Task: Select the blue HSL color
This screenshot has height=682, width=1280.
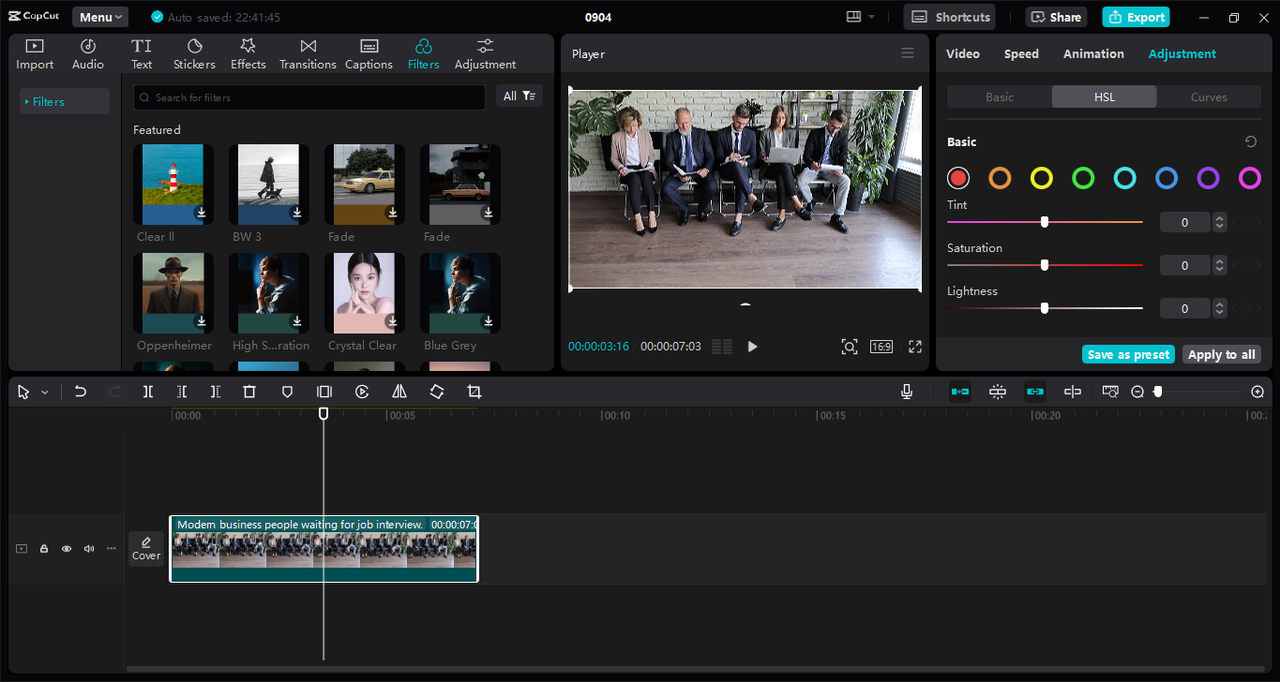Action: click(1167, 178)
